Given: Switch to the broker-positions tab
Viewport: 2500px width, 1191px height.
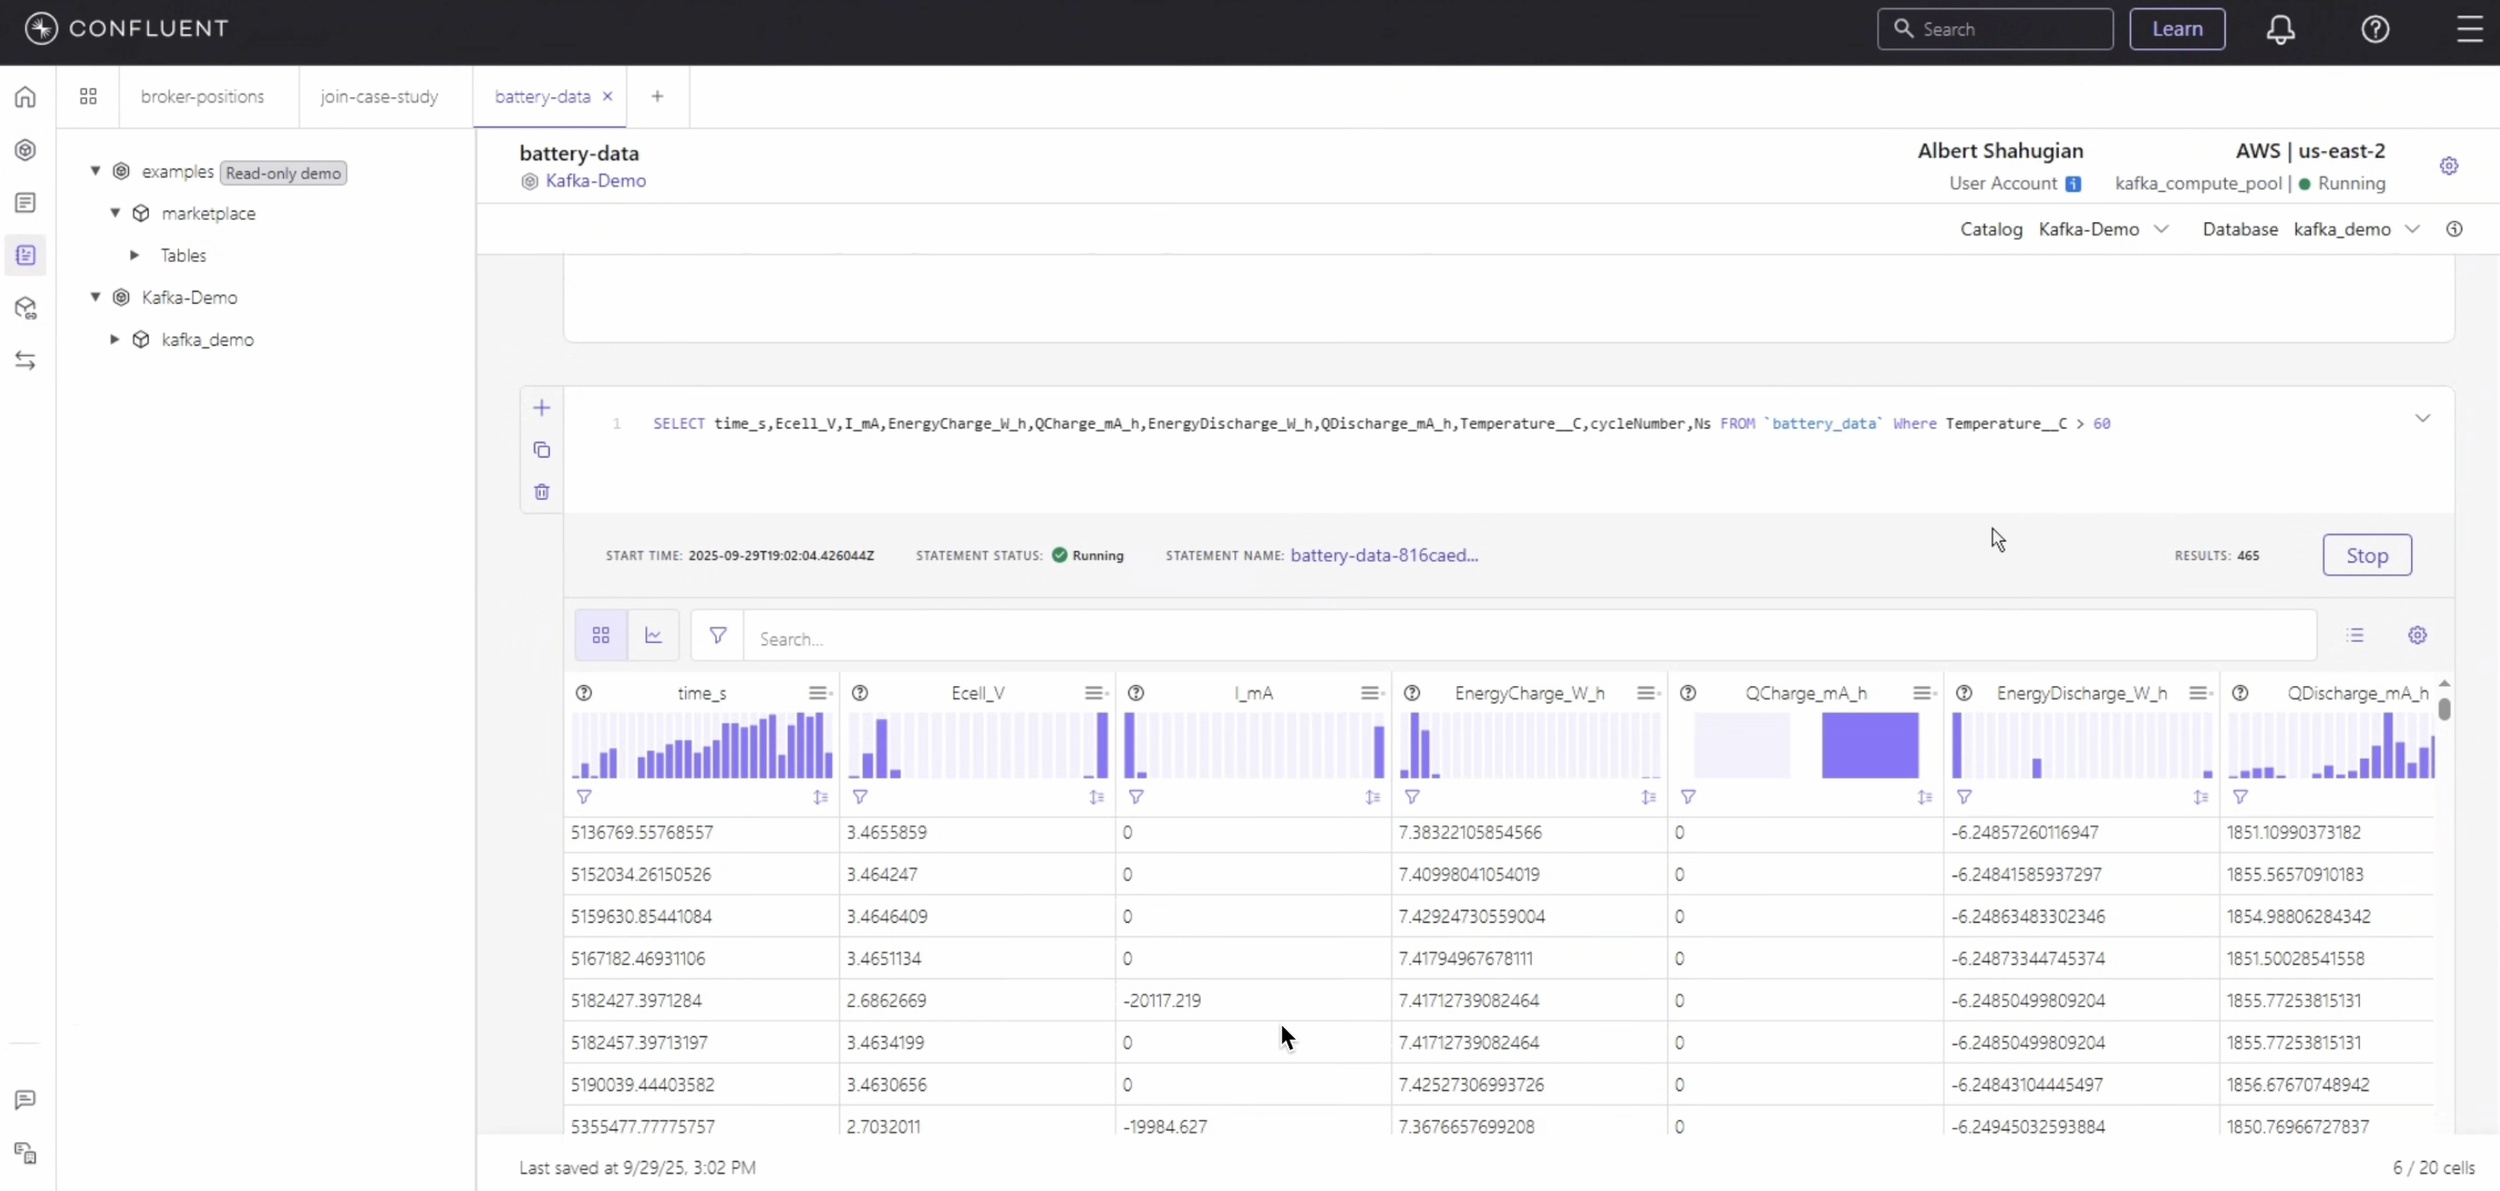Looking at the screenshot, I should pyautogui.click(x=202, y=96).
